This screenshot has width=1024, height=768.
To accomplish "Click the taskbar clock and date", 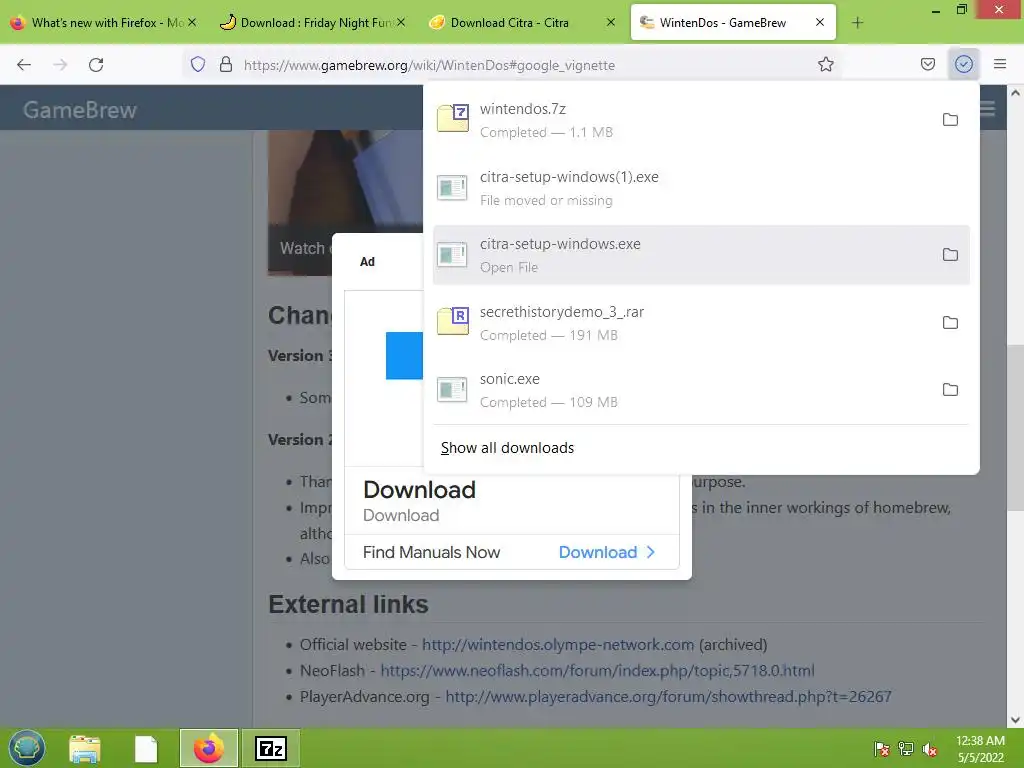I will [980, 749].
